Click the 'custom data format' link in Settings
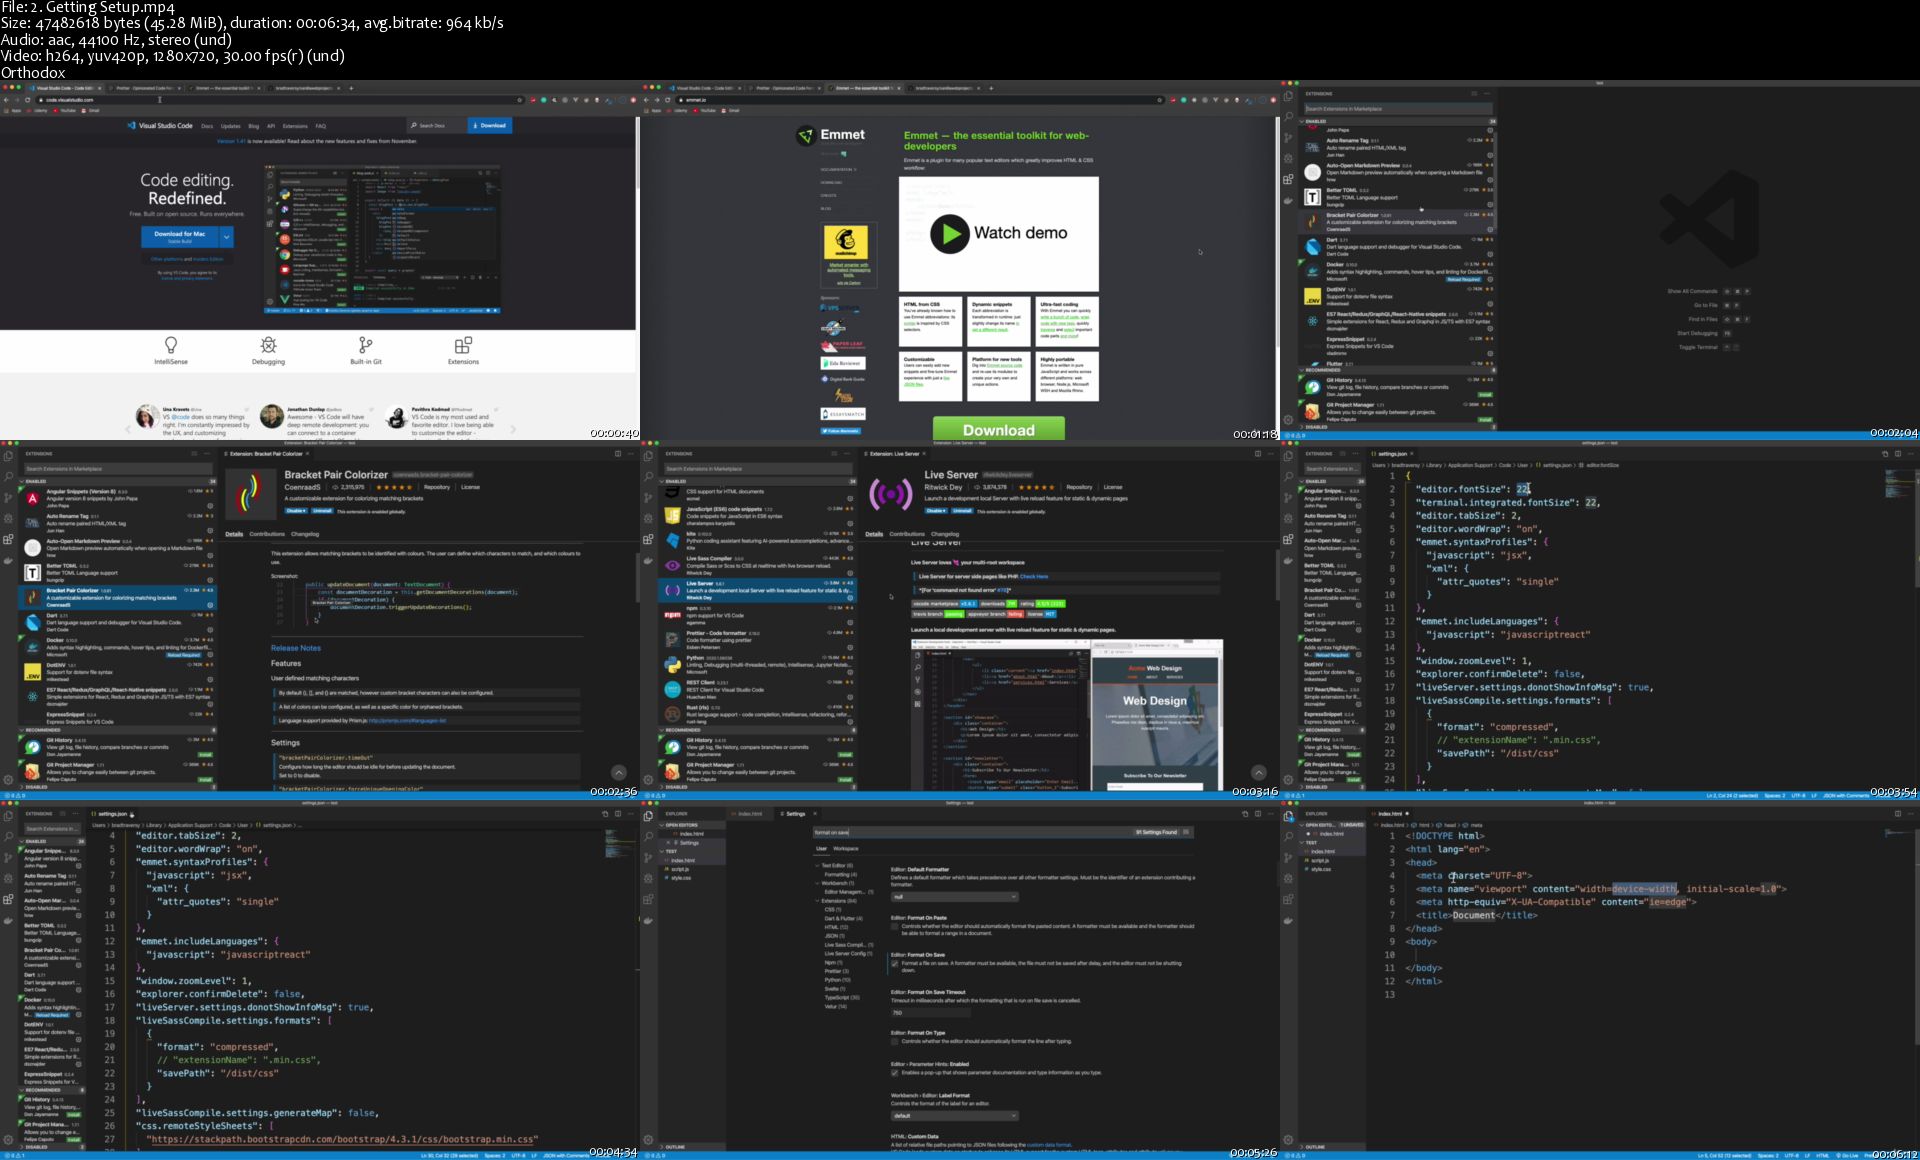This screenshot has height=1160, width=1920. 1048,1145
